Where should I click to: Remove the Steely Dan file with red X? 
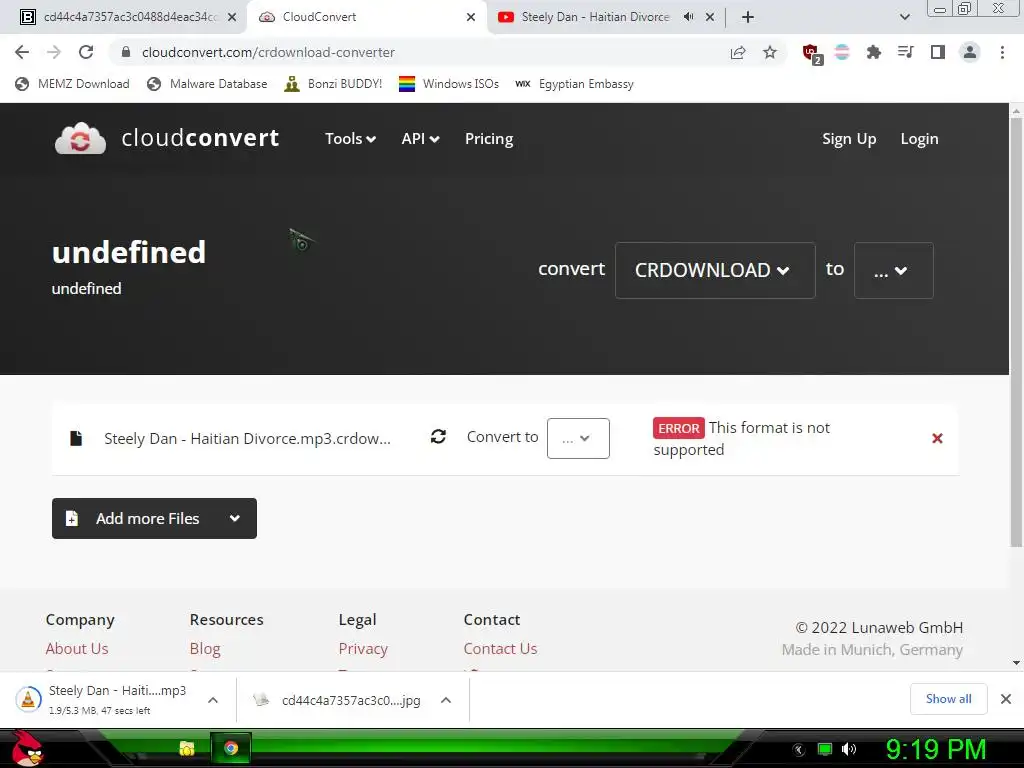pos(937,438)
